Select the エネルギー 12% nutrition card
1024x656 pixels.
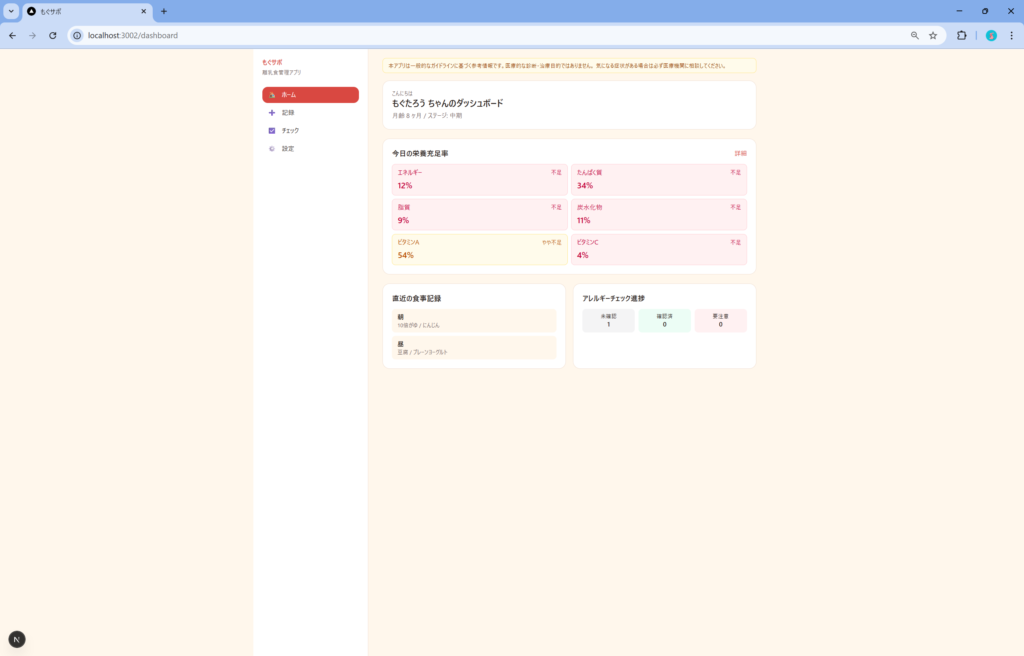point(479,179)
